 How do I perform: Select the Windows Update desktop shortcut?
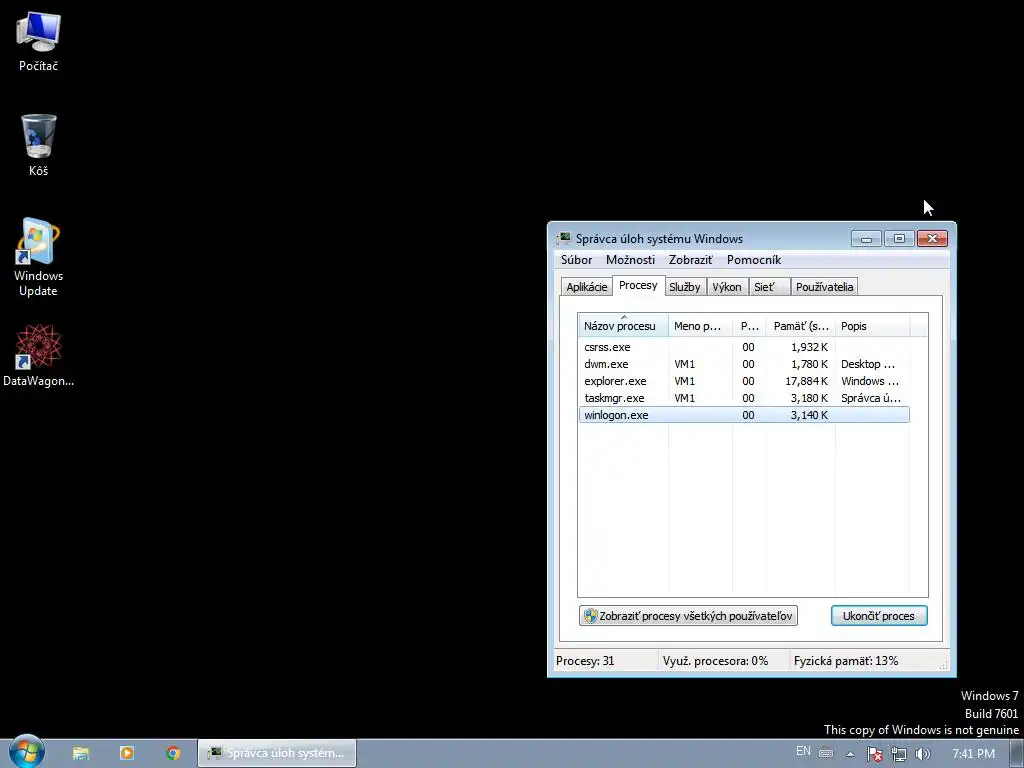[38, 257]
